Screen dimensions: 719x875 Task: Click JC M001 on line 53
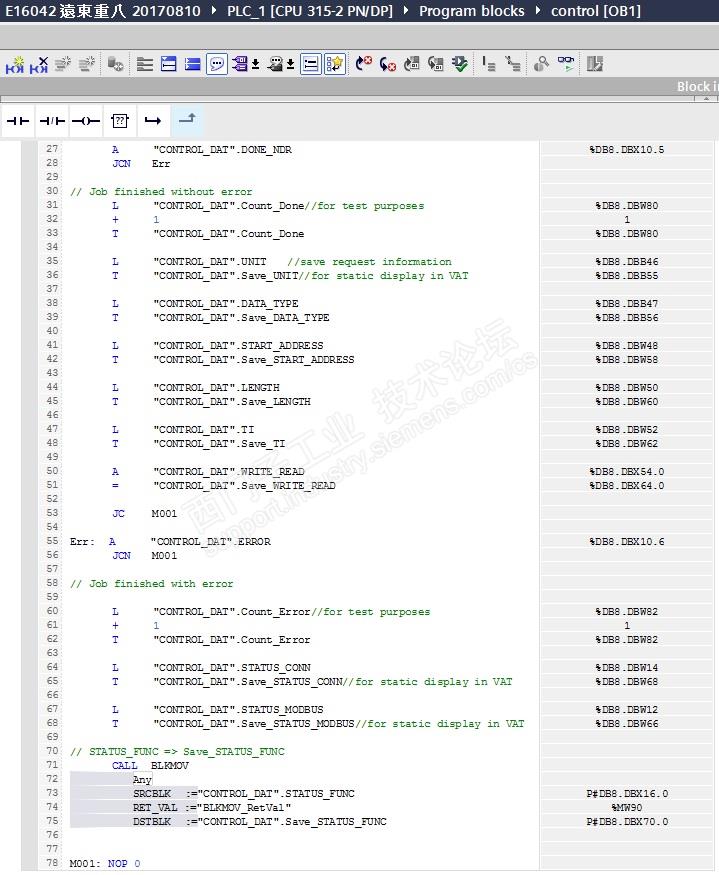[x=145, y=513]
